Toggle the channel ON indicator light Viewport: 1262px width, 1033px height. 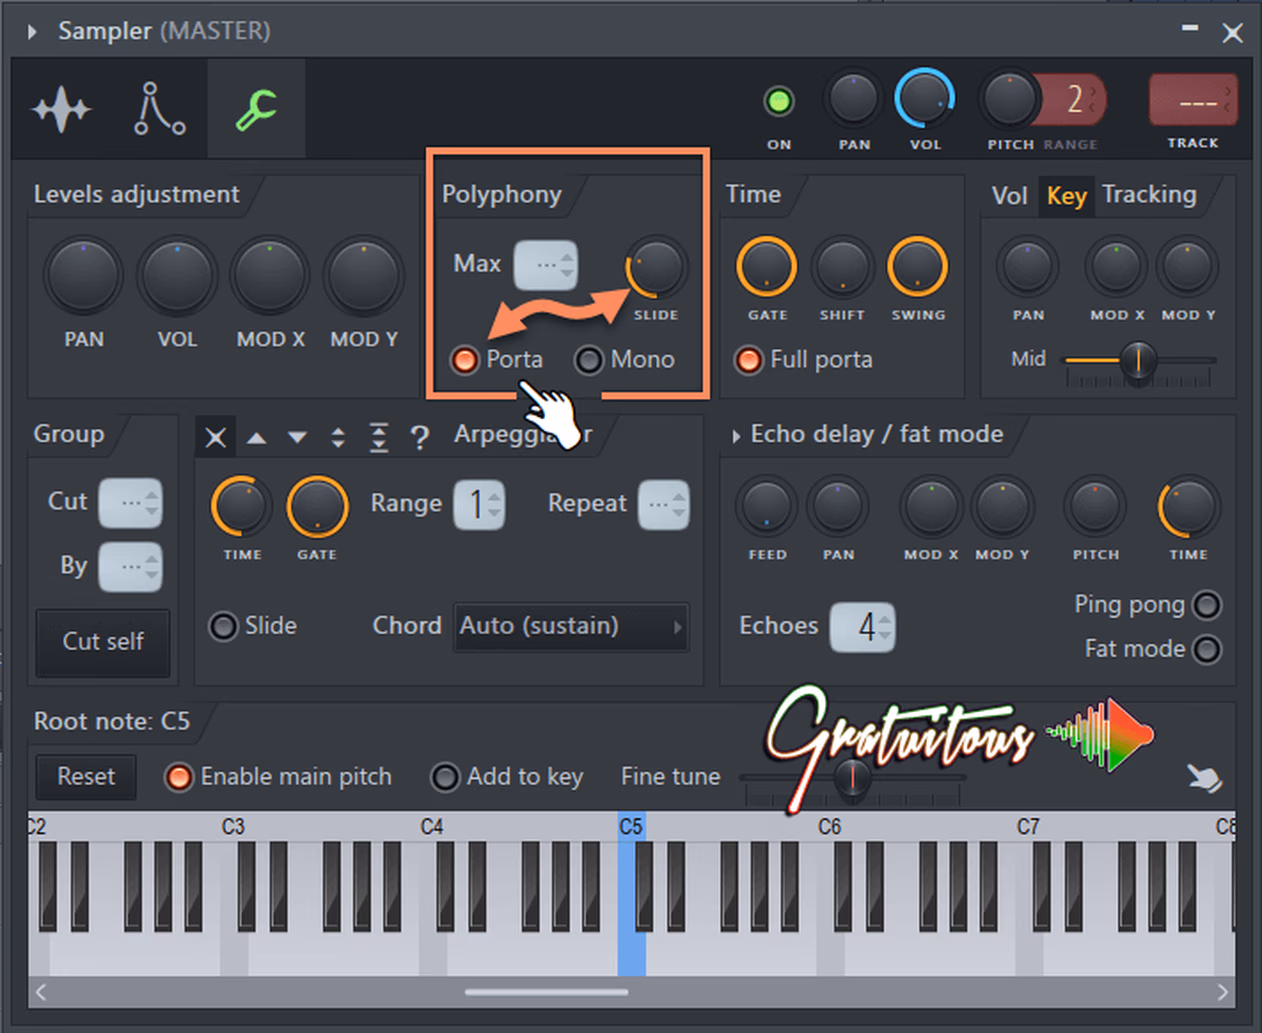(x=778, y=101)
